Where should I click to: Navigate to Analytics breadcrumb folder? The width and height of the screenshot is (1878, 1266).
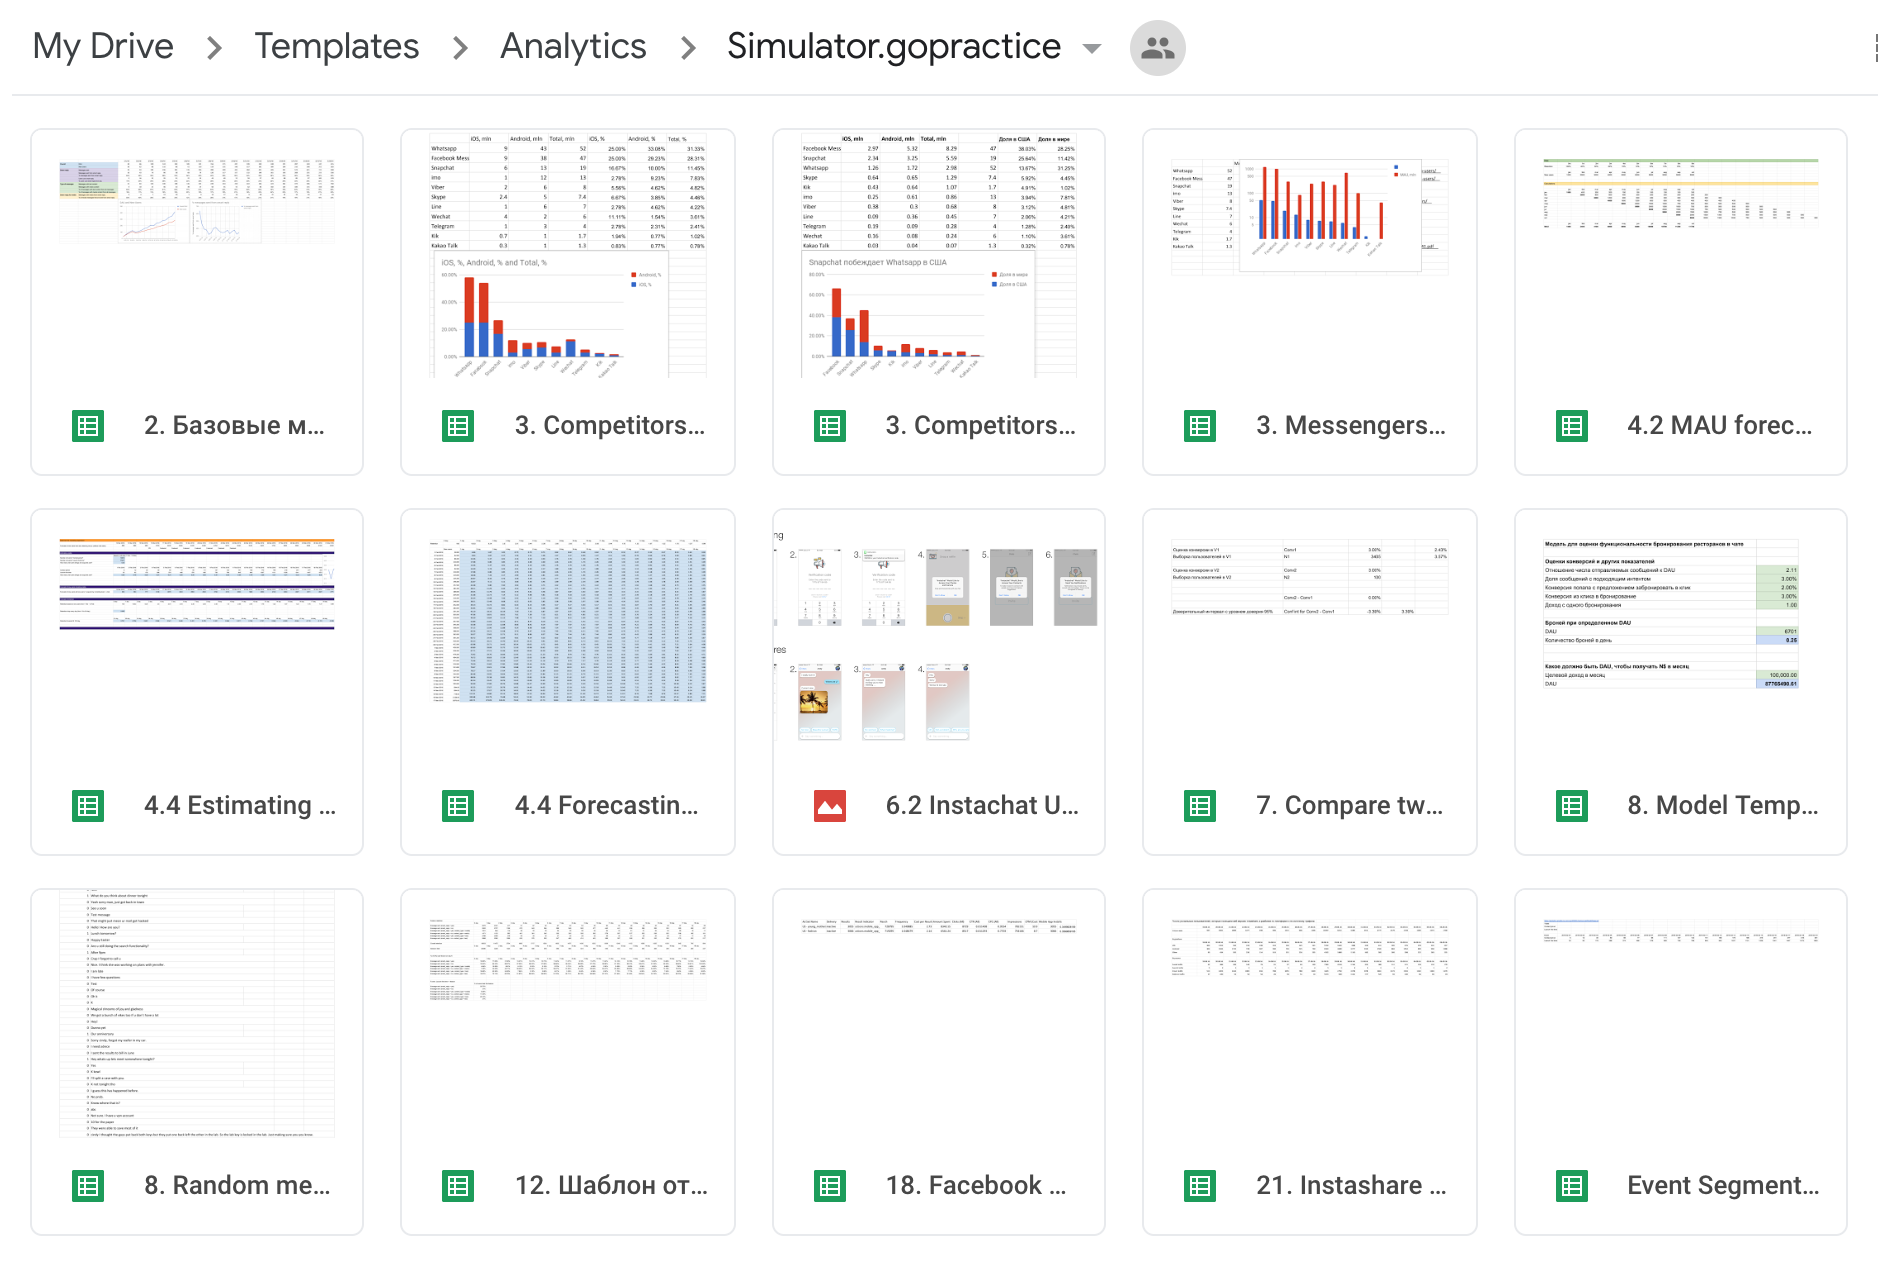(573, 47)
